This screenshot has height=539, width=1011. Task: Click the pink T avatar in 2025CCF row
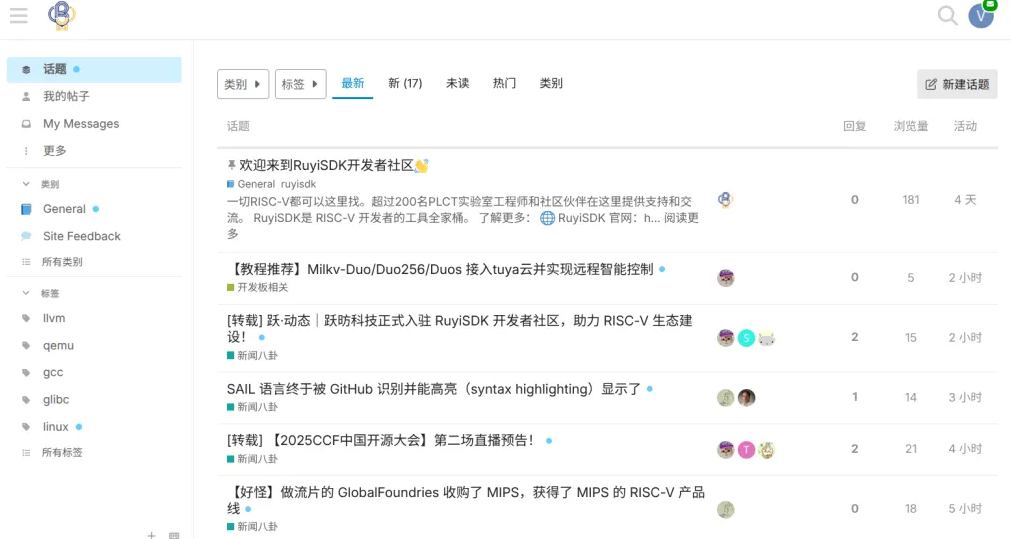746,449
